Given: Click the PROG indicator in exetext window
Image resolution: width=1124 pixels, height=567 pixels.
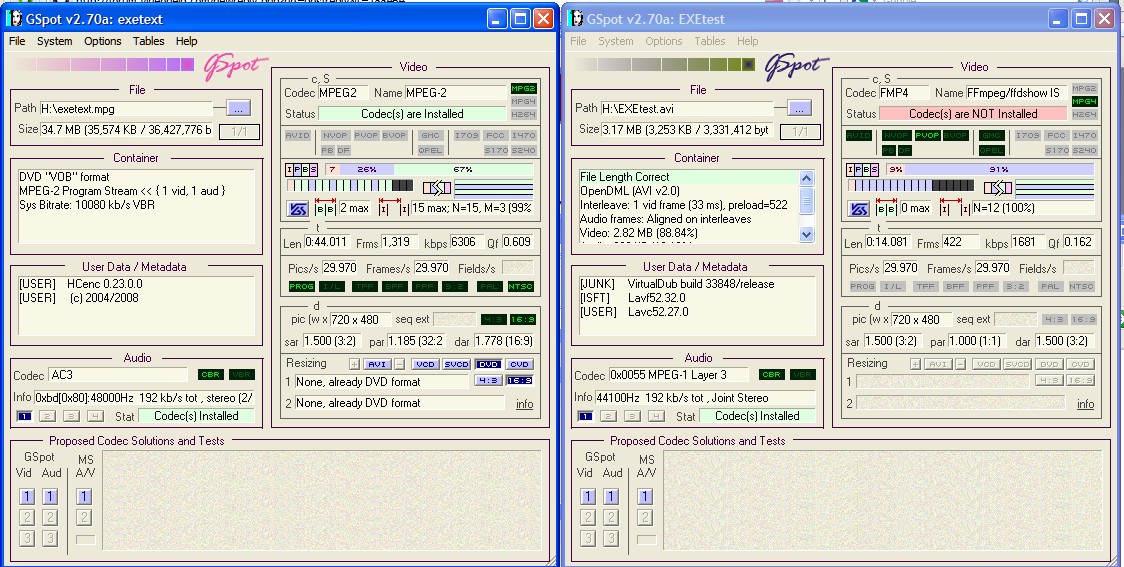Looking at the screenshot, I should (302, 286).
